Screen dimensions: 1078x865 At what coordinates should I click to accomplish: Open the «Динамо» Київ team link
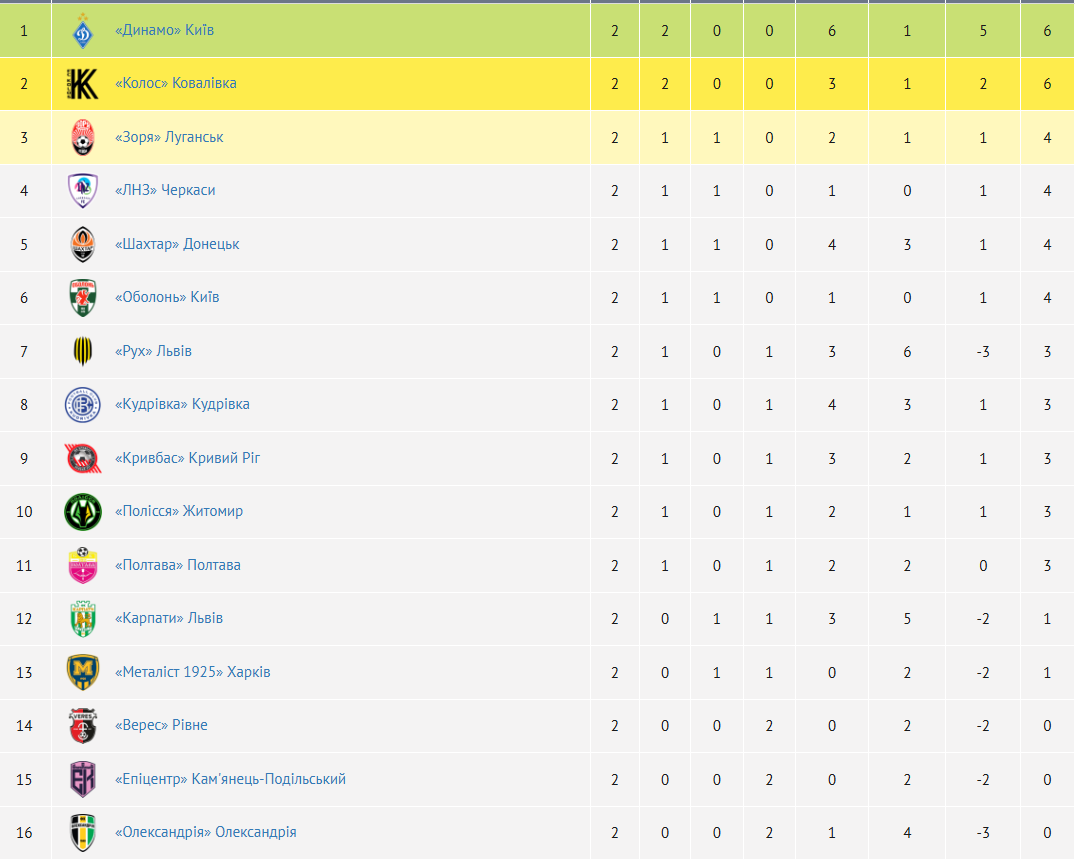tap(164, 30)
